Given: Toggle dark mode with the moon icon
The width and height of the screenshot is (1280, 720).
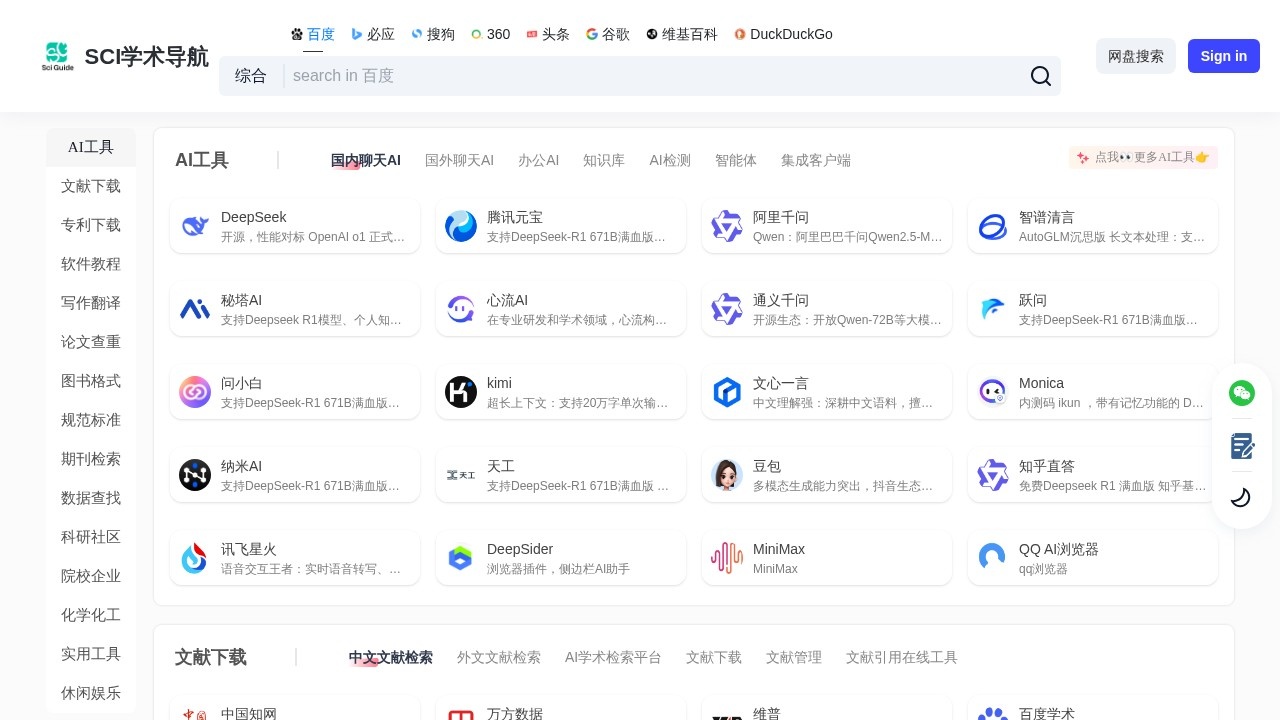Looking at the screenshot, I should (x=1241, y=497).
